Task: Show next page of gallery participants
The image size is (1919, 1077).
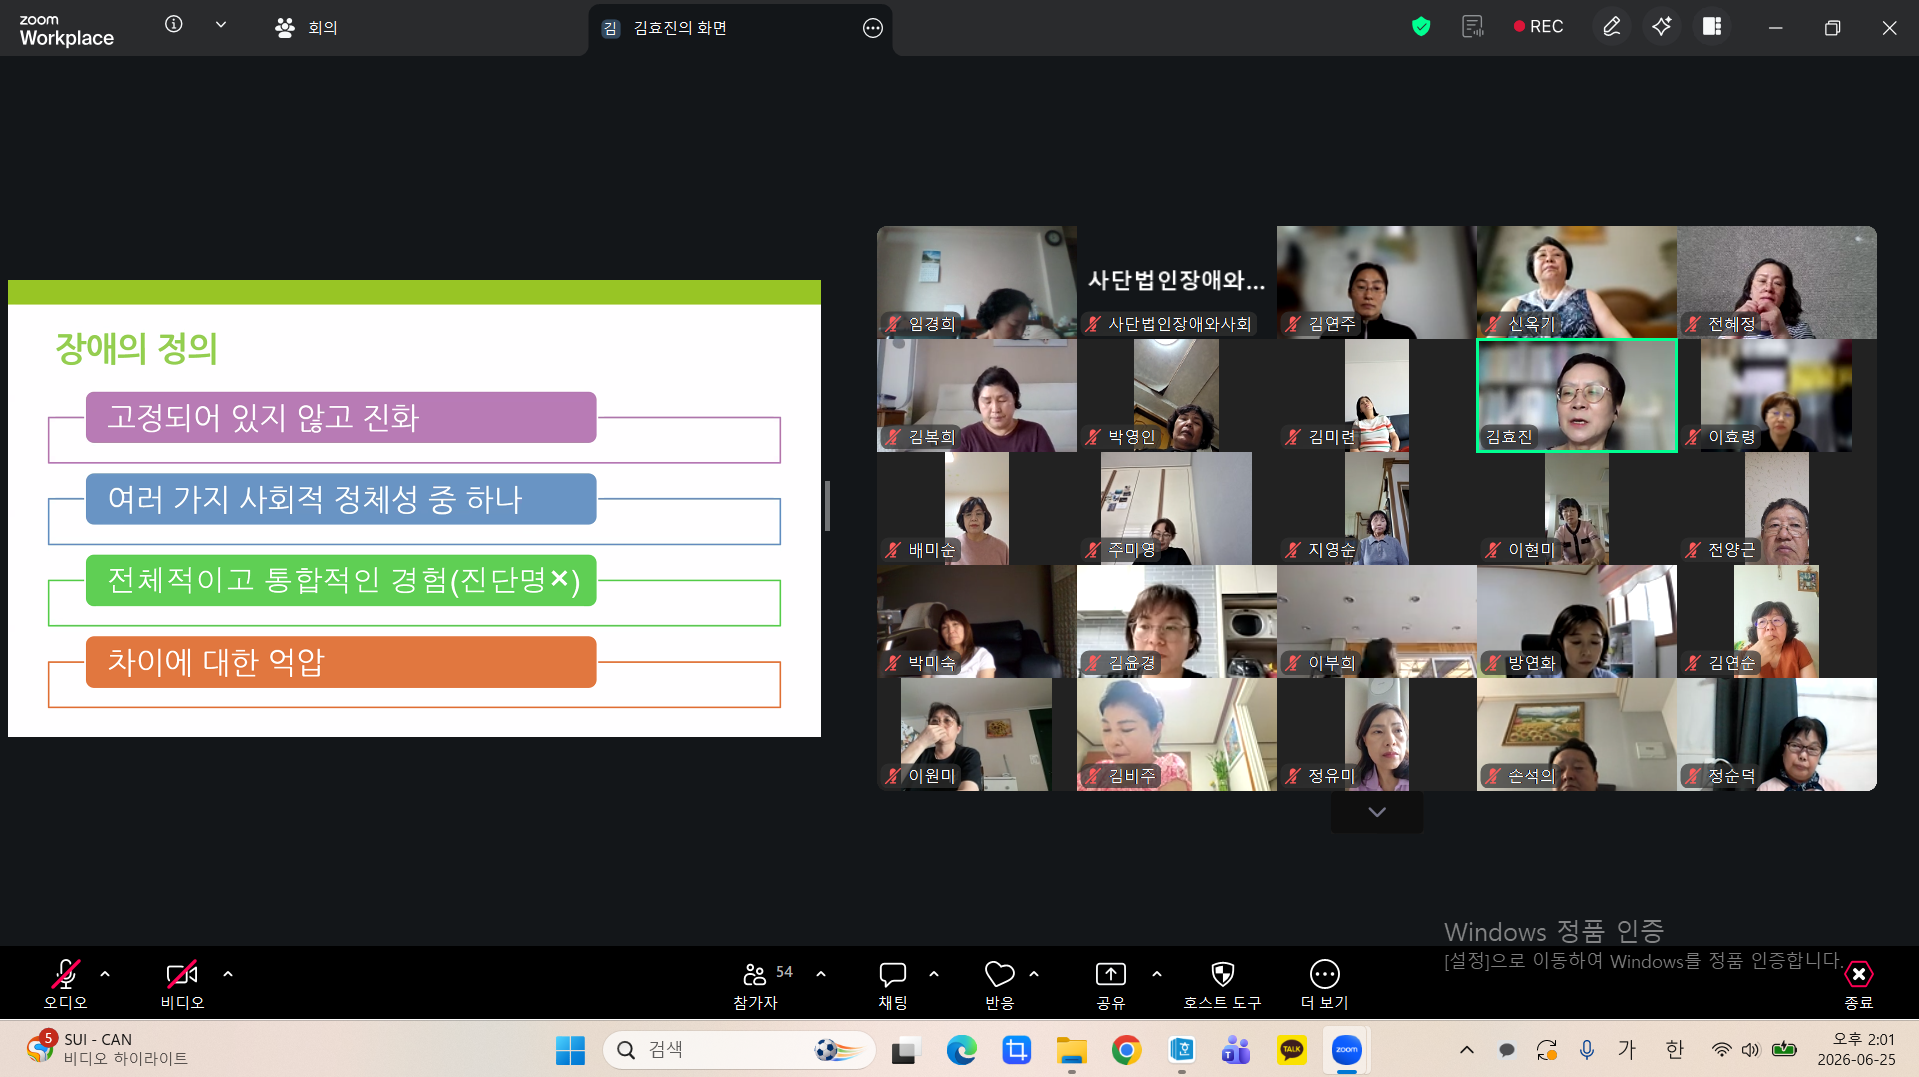Action: coord(1377,812)
